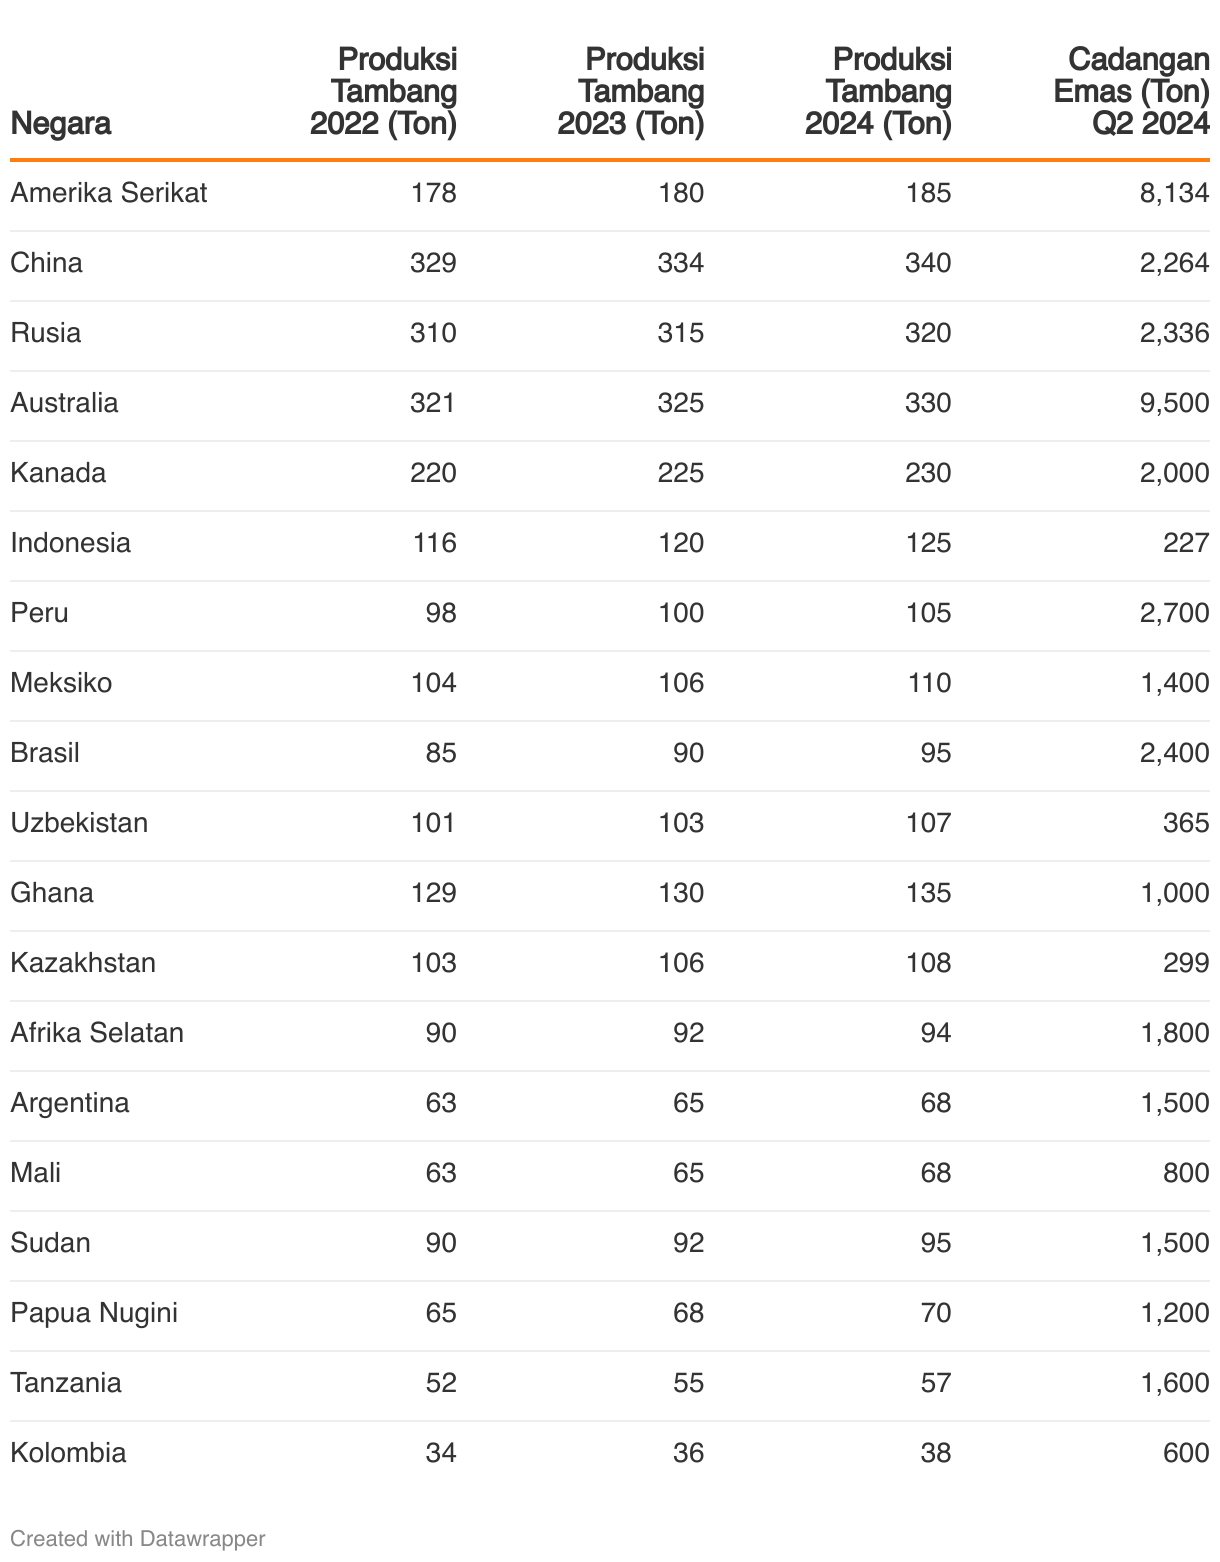The height and width of the screenshot is (1562, 1220).
Task: Select the Kolombia country cell
Action: [x=68, y=1453]
